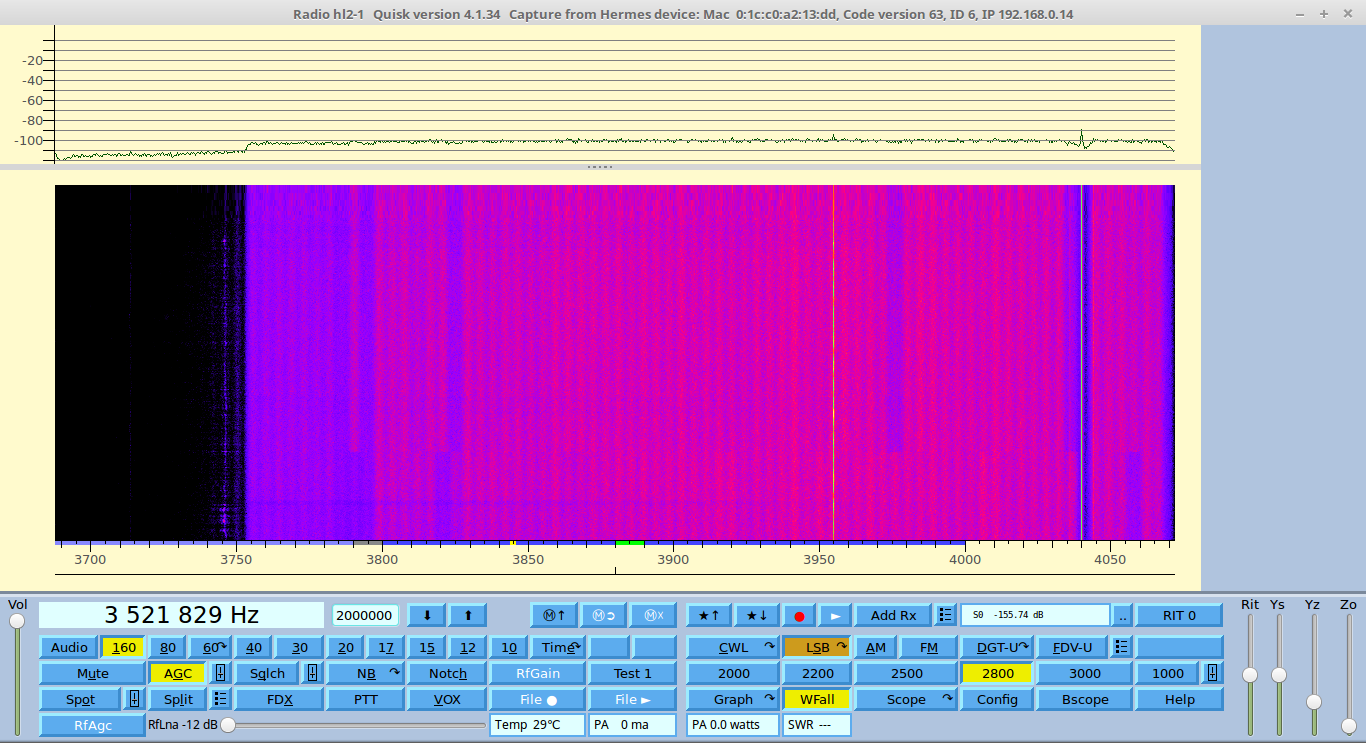Click the 2000000 sample rate field
1366x743 pixels.
pos(365,615)
